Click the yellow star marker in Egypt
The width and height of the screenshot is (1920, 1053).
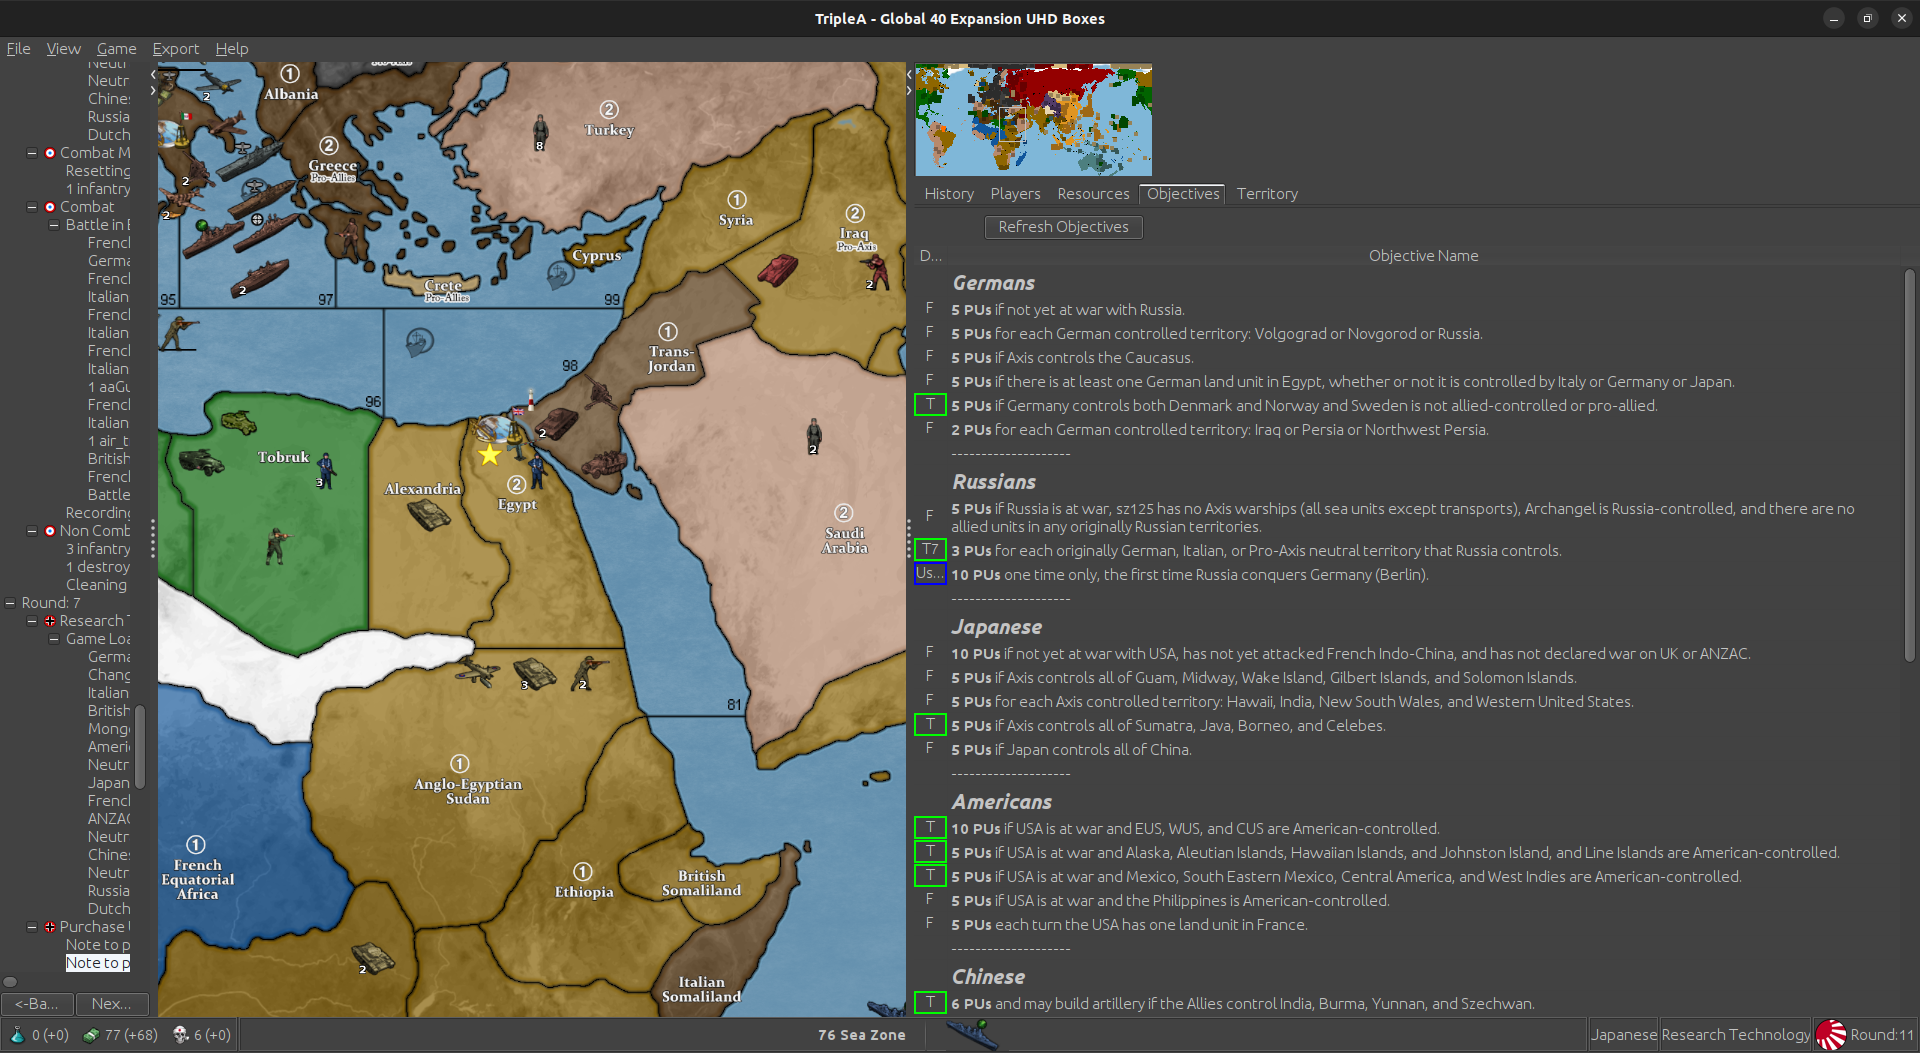[x=489, y=456]
